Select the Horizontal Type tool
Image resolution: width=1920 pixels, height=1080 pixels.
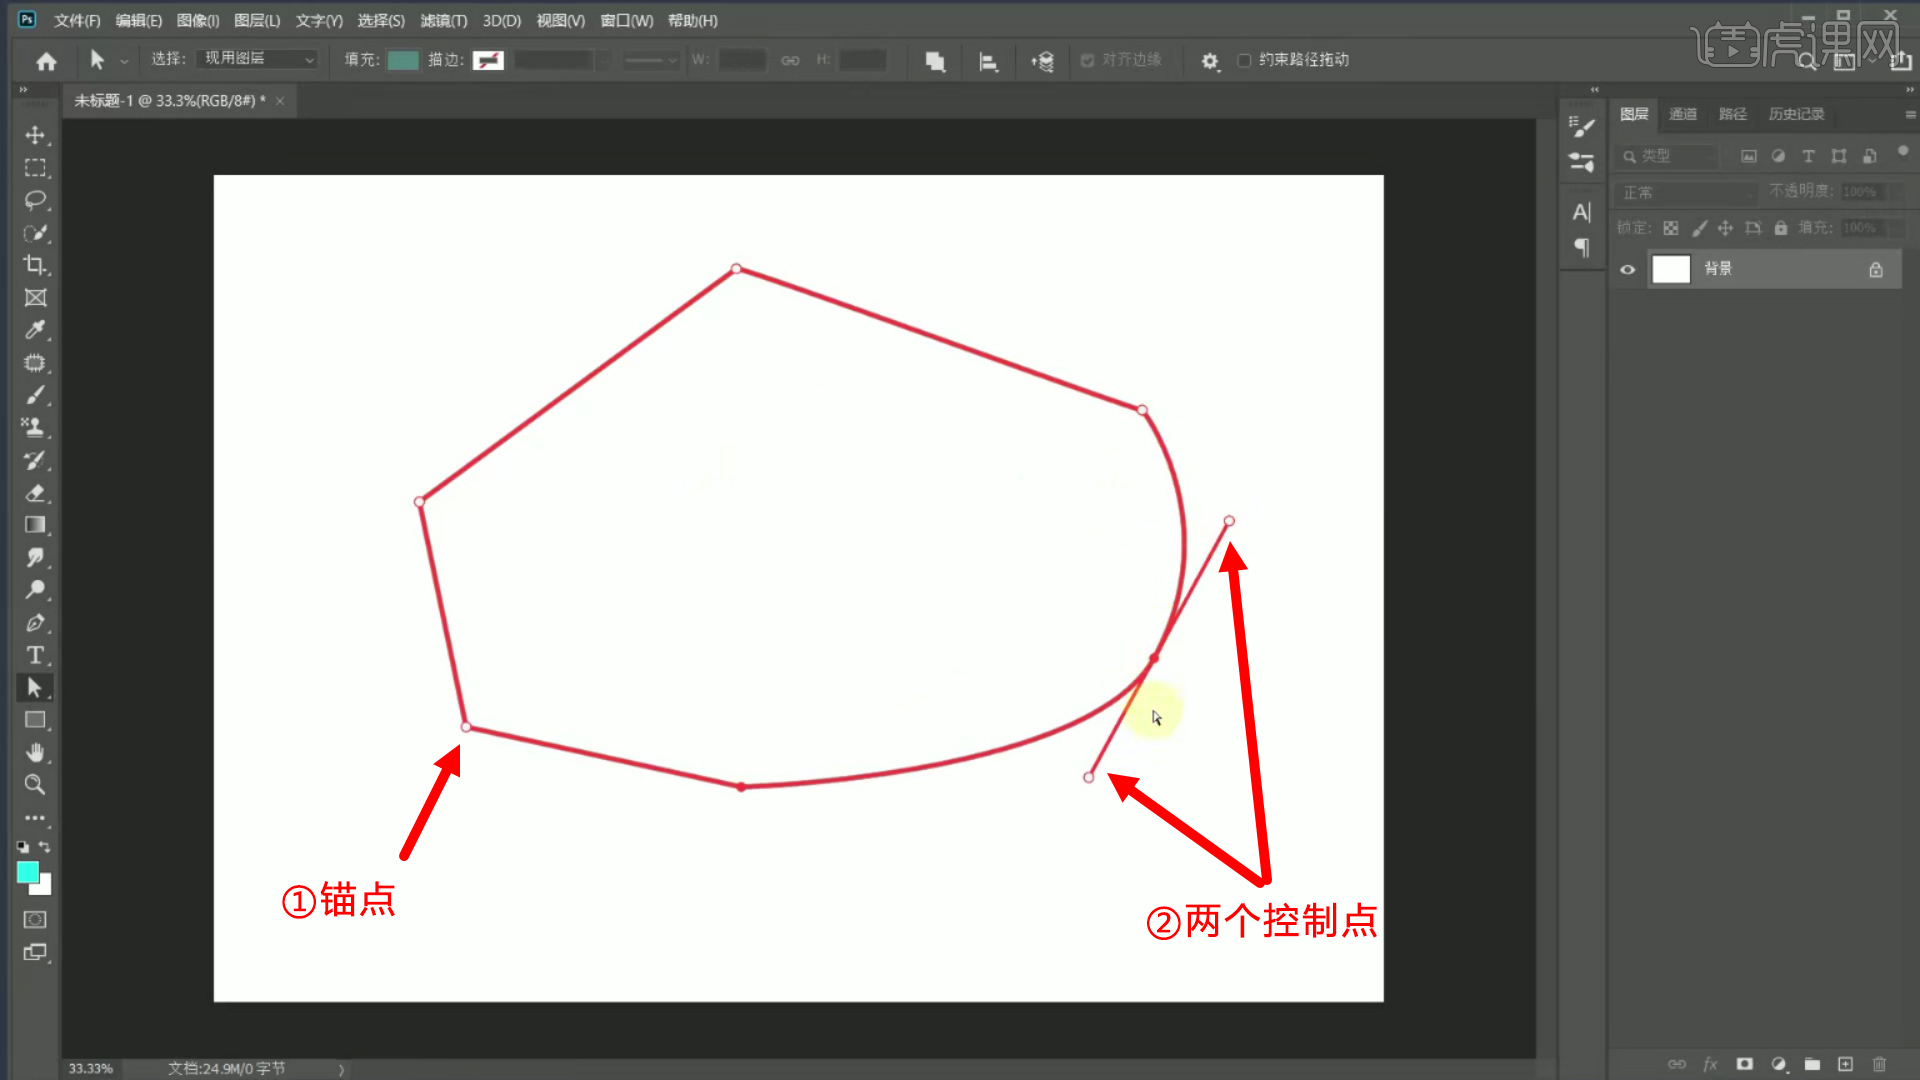[35, 655]
